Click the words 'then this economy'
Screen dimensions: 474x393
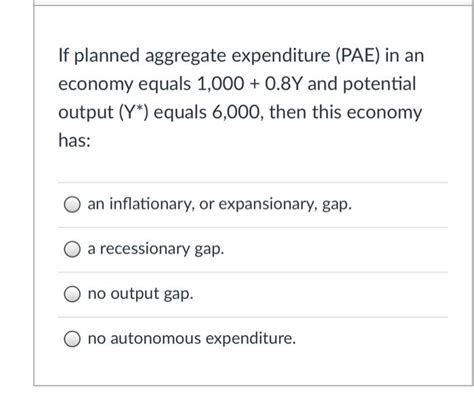tap(346, 113)
